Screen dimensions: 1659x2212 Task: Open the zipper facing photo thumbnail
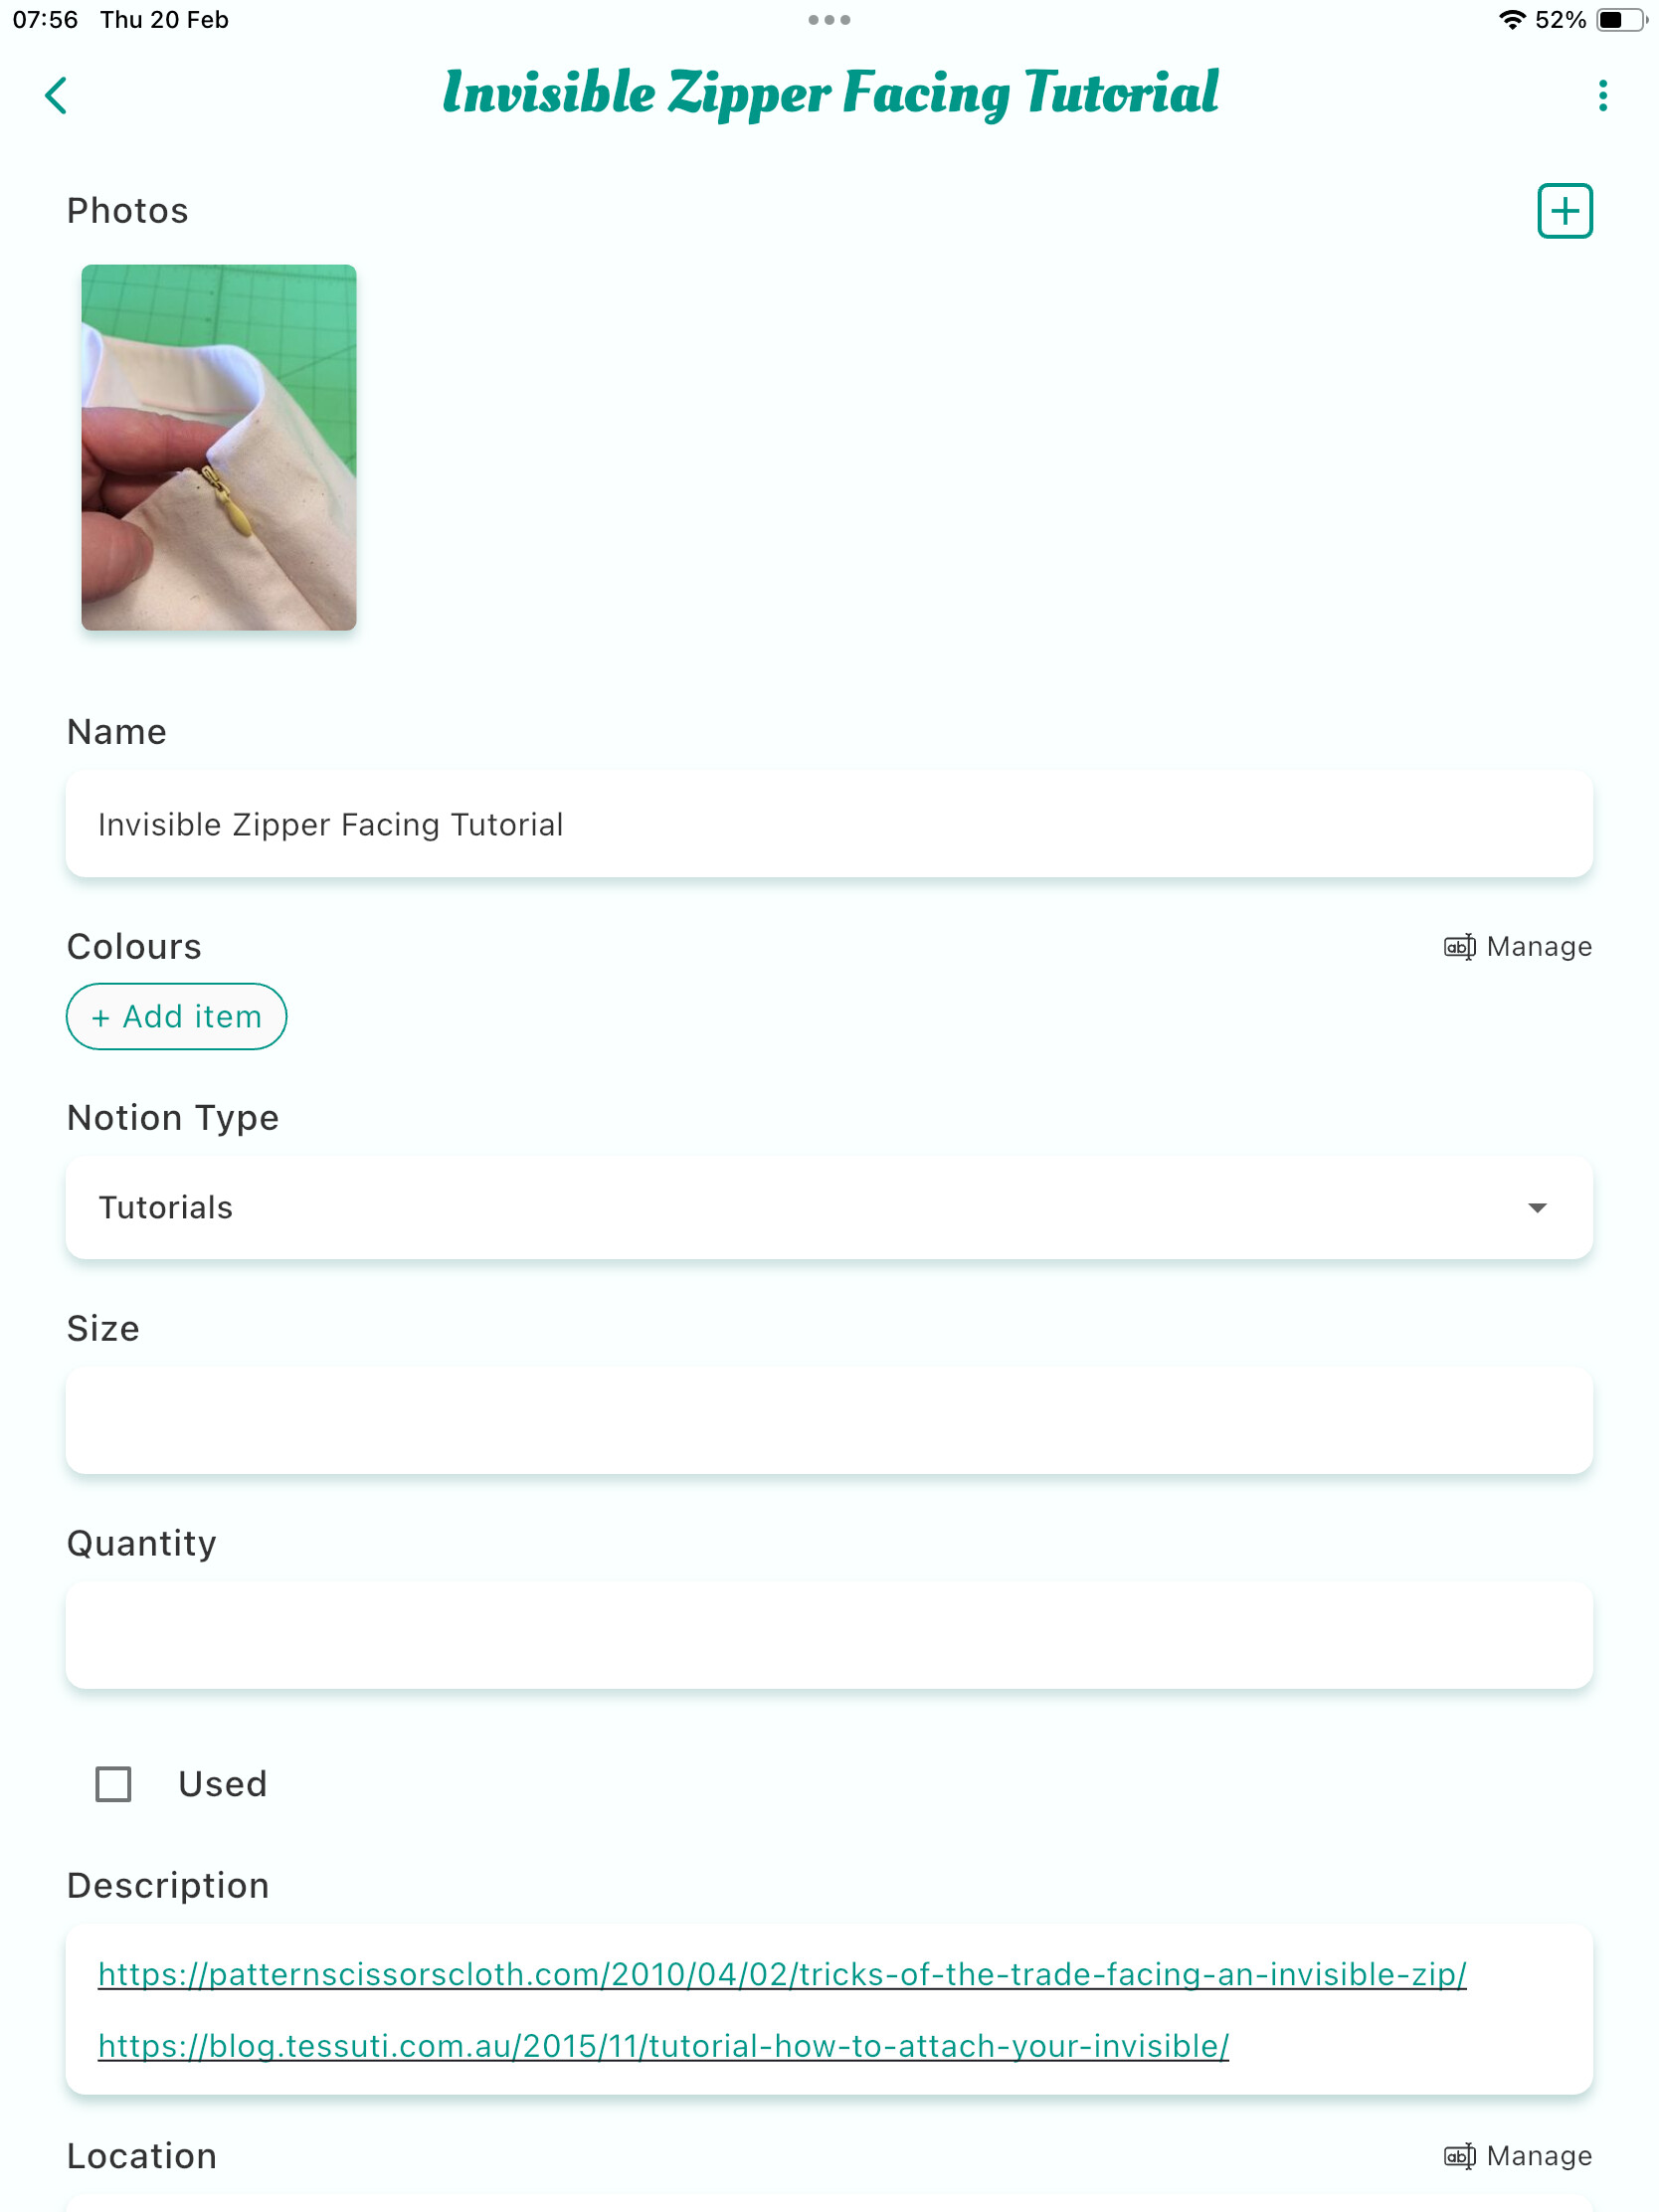click(219, 447)
